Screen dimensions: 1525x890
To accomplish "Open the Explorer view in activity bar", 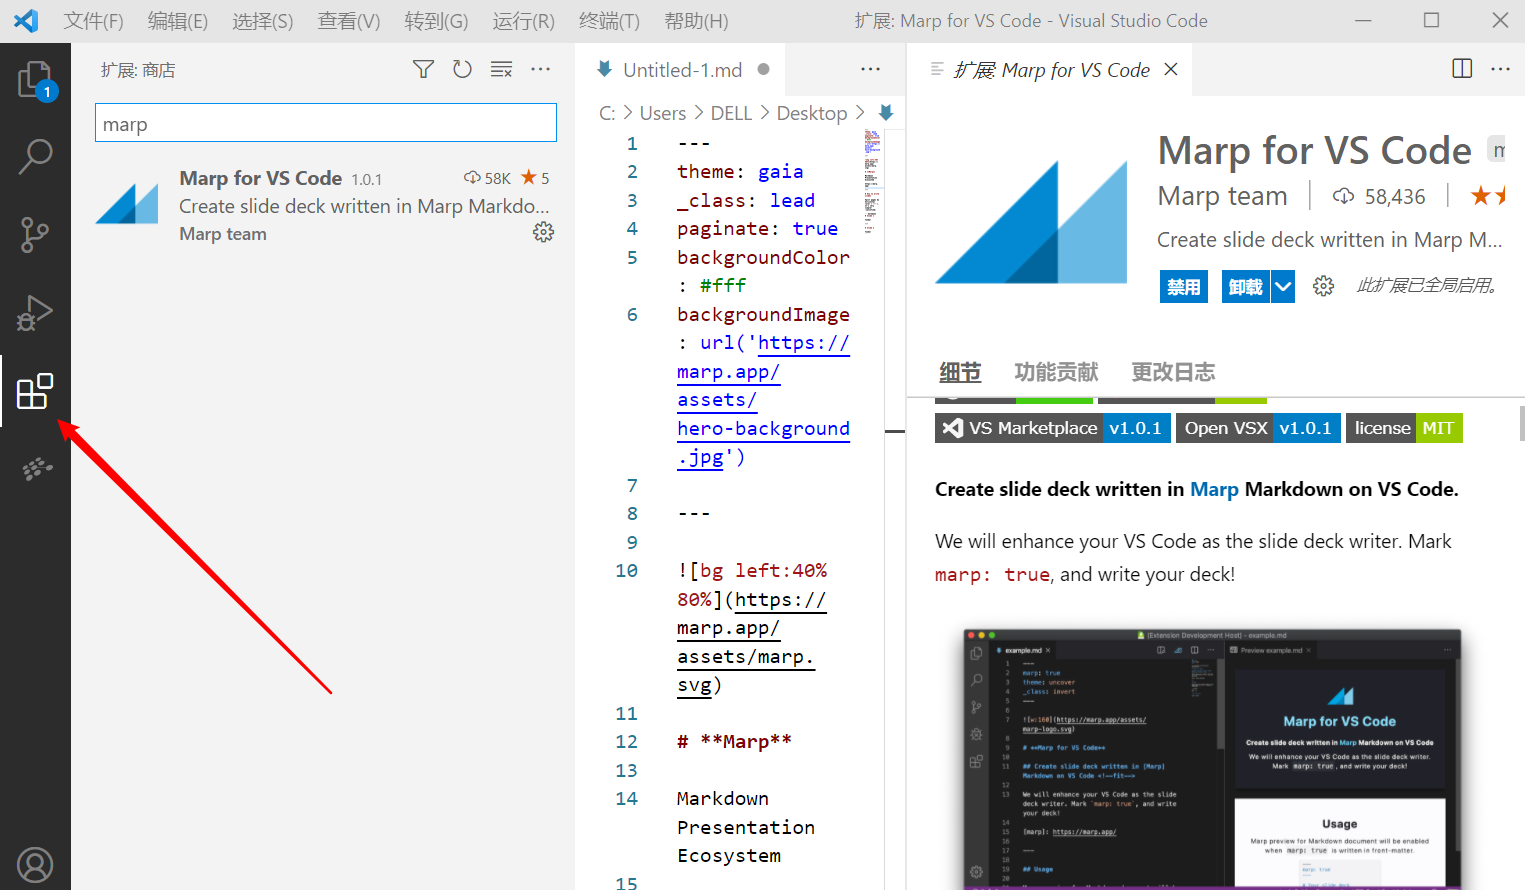I will coord(35,80).
